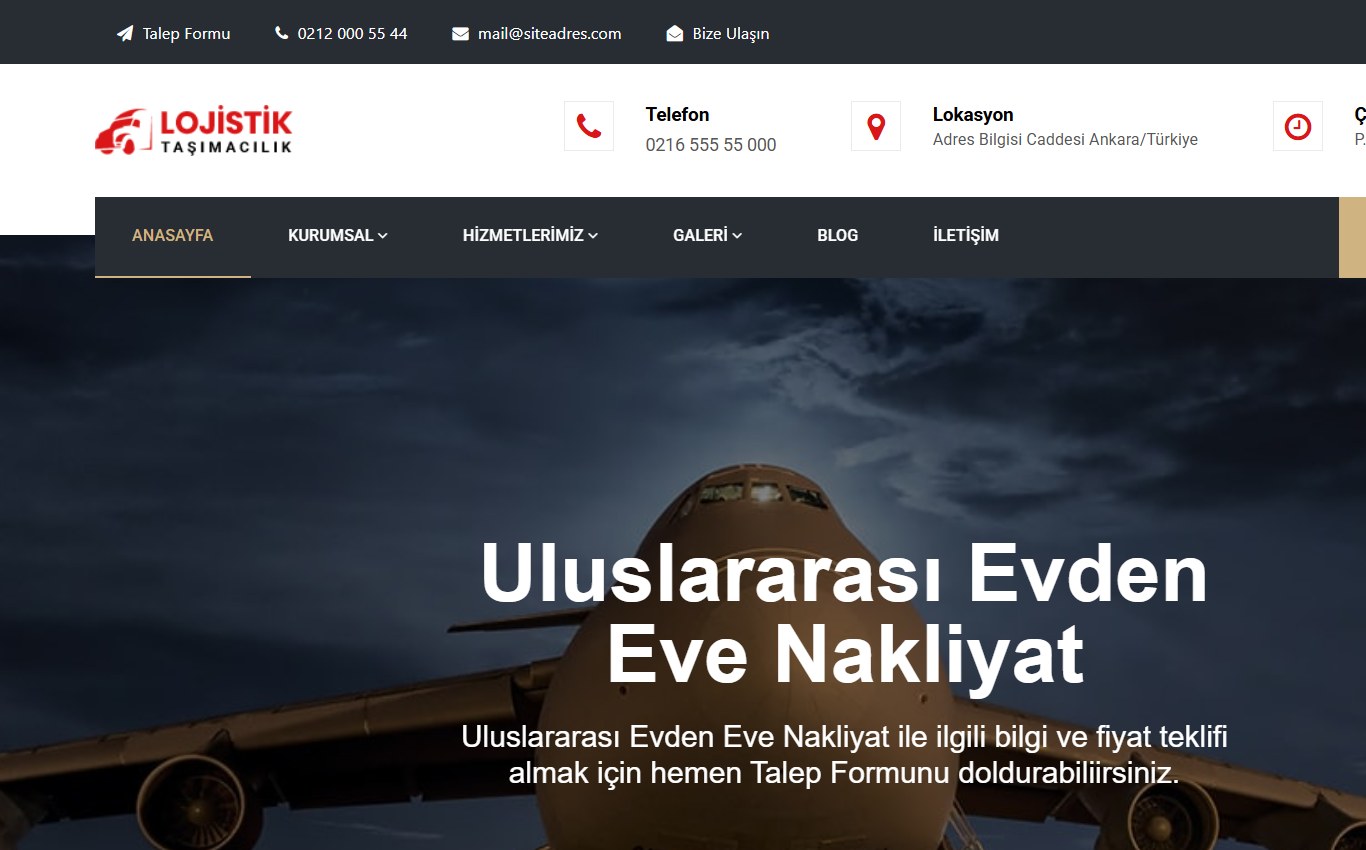The image size is (1366, 850).
Task: Click the 0216 555 55 000 phone number
Action: point(711,145)
